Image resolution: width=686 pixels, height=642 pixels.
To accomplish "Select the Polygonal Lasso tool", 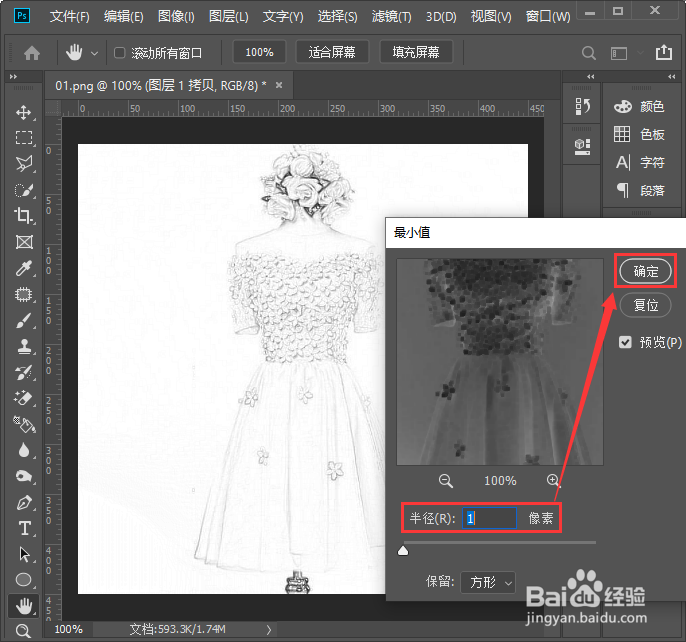I will pyautogui.click(x=24, y=164).
